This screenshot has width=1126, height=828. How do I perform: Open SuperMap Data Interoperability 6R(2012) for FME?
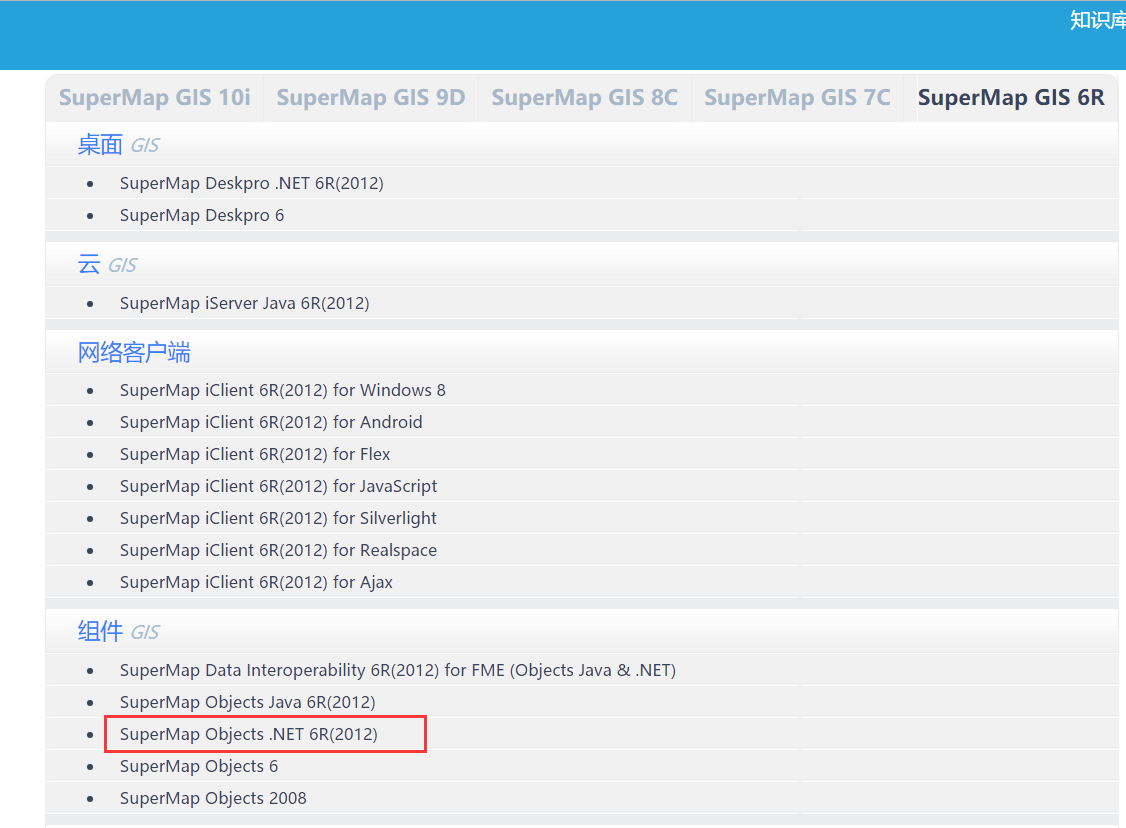click(398, 670)
